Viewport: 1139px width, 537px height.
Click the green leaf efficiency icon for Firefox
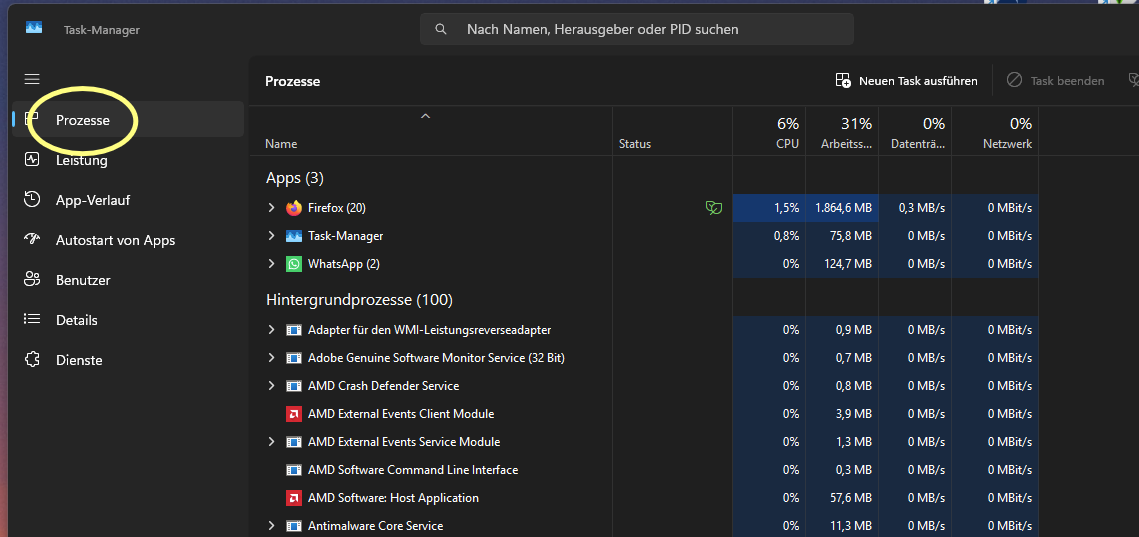pos(714,208)
